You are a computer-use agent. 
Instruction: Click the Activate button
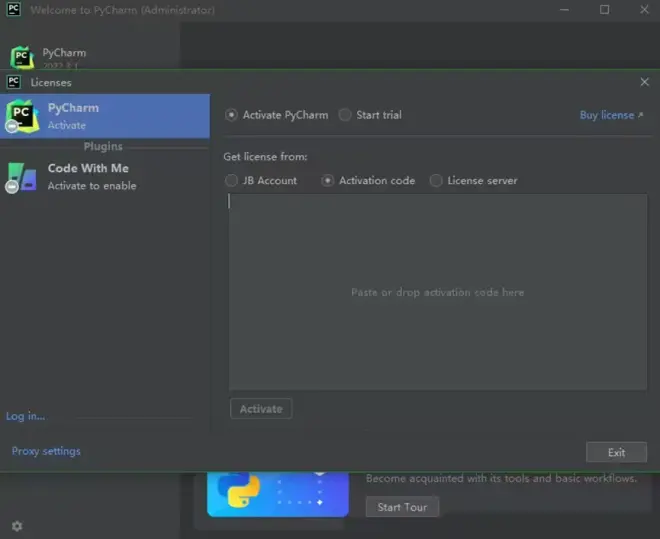tap(261, 409)
